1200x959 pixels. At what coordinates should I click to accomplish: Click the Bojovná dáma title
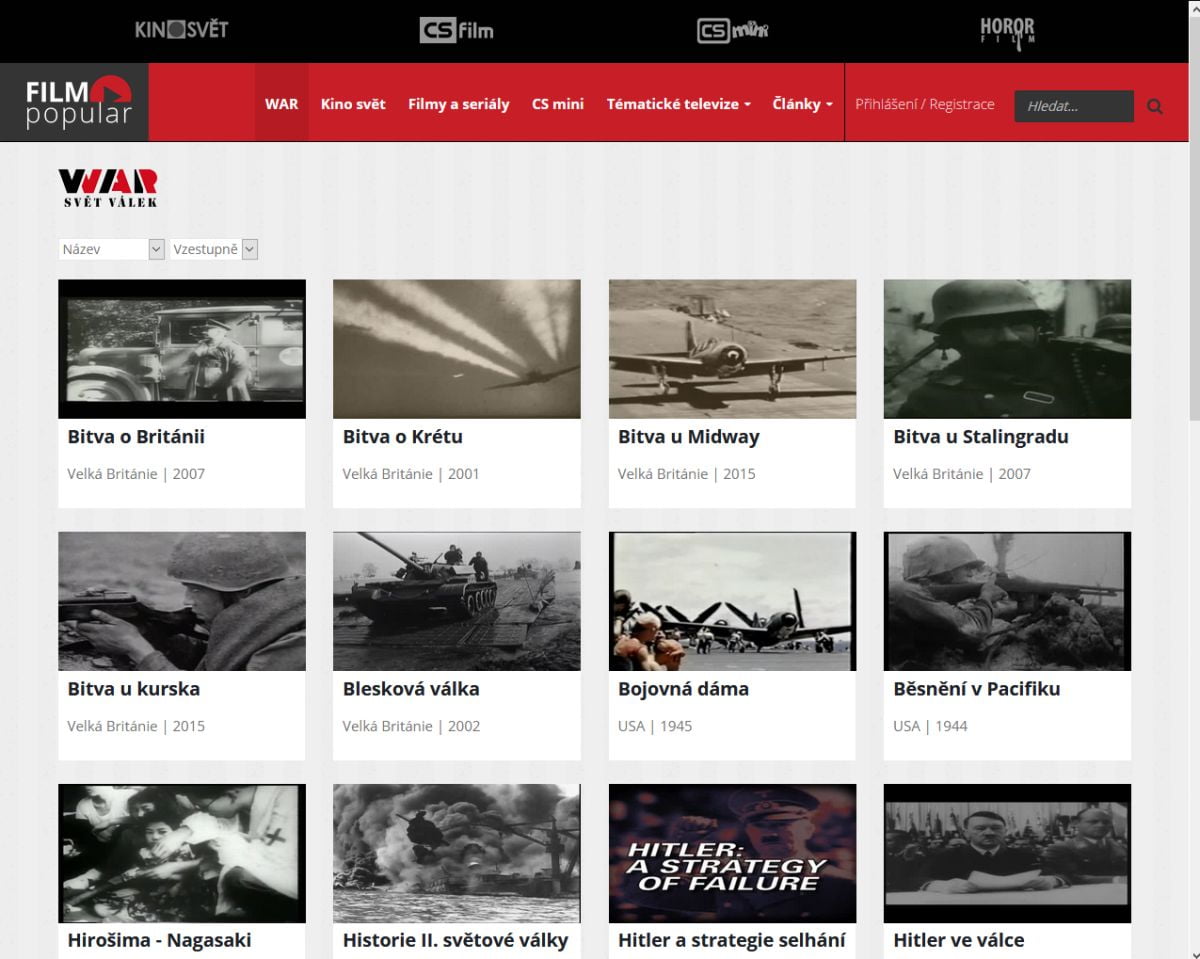click(x=683, y=689)
